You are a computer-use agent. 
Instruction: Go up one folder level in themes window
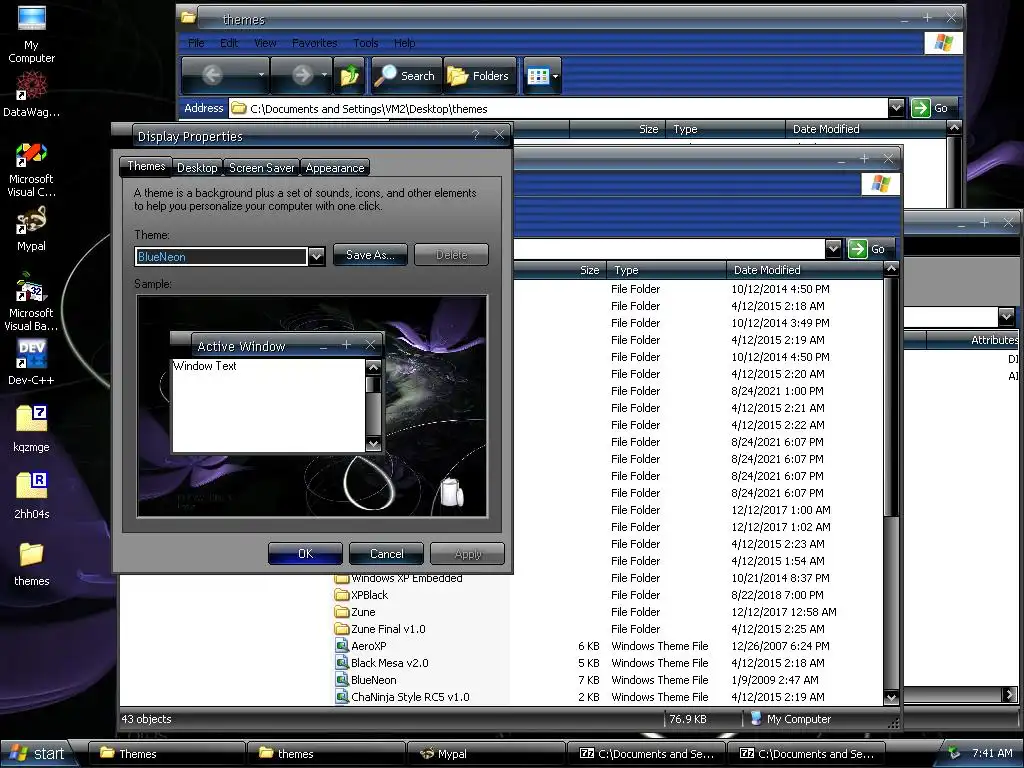350,76
